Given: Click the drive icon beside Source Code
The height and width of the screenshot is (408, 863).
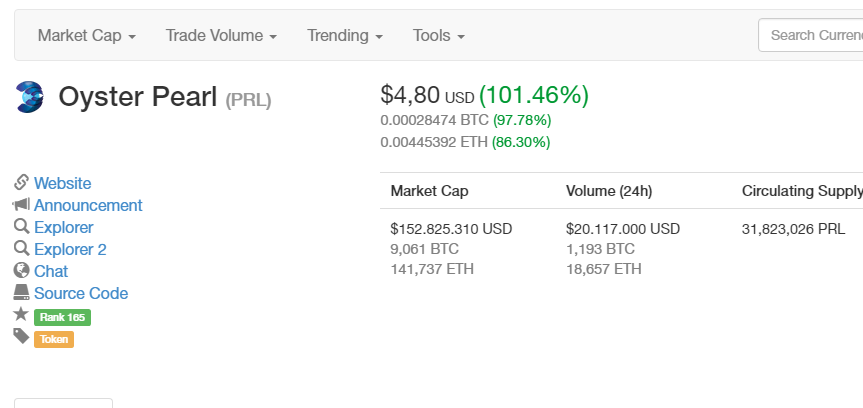Looking at the screenshot, I should (21, 293).
